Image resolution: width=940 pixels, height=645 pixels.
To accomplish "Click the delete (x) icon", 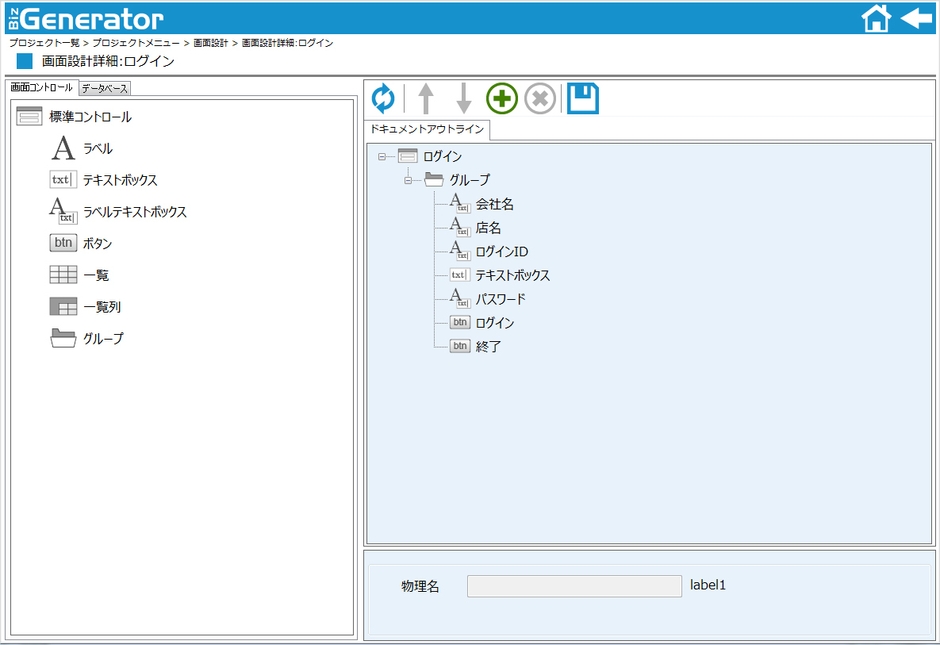I will pyautogui.click(x=539, y=98).
